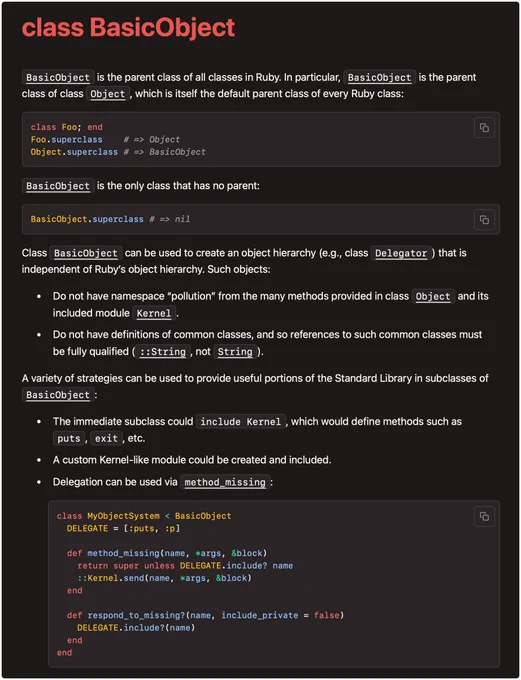Follow the Object link in 'class of class'
This screenshot has width=521, height=680.
(x=108, y=94)
